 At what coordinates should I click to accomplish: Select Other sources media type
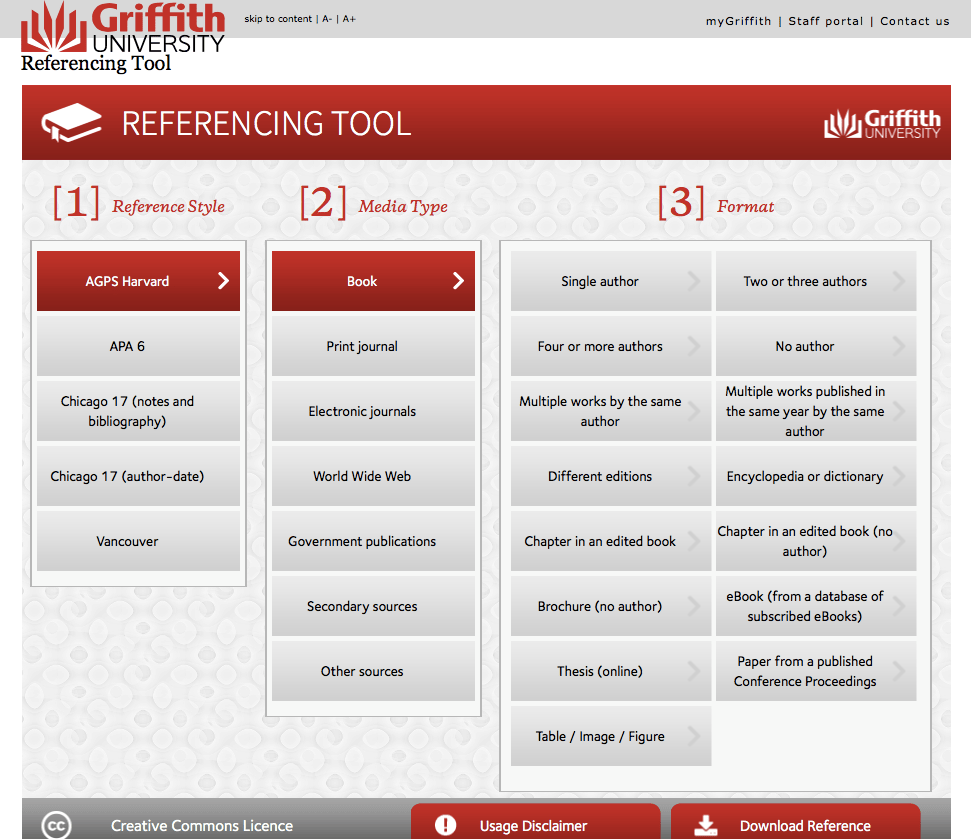(x=373, y=671)
